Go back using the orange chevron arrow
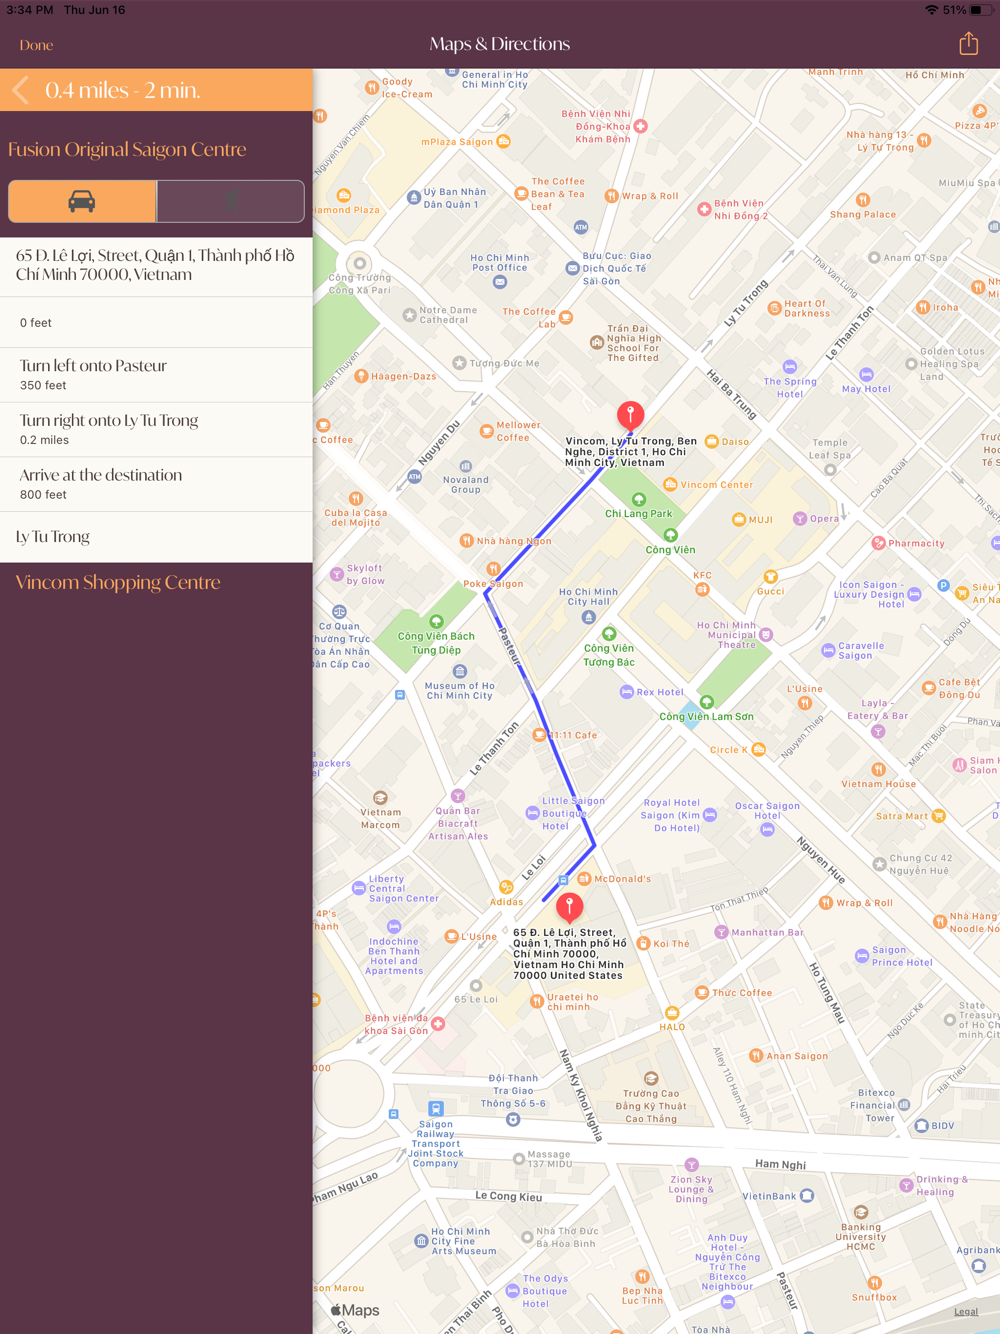 pos(20,90)
